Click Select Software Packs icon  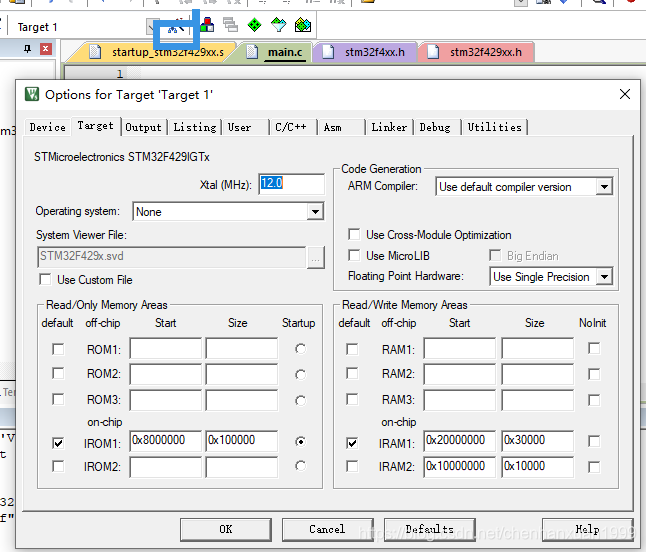(279, 25)
